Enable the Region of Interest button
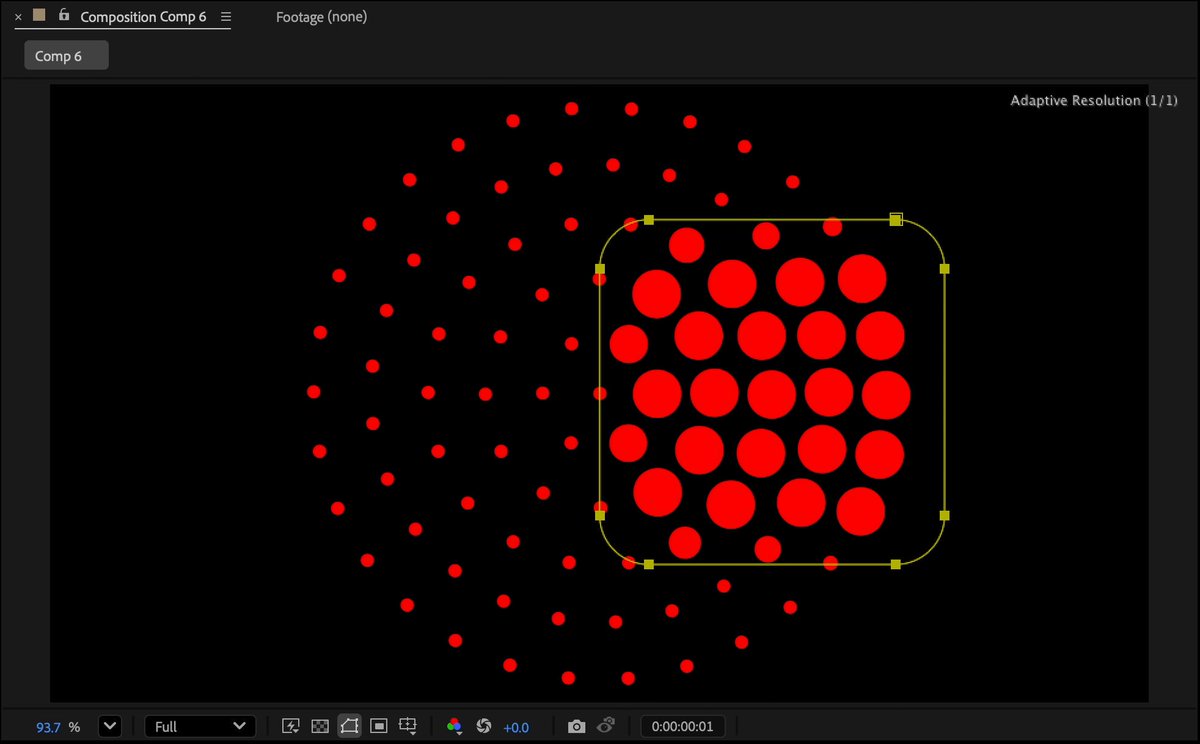The image size is (1200, 744). tap(378, 727)
